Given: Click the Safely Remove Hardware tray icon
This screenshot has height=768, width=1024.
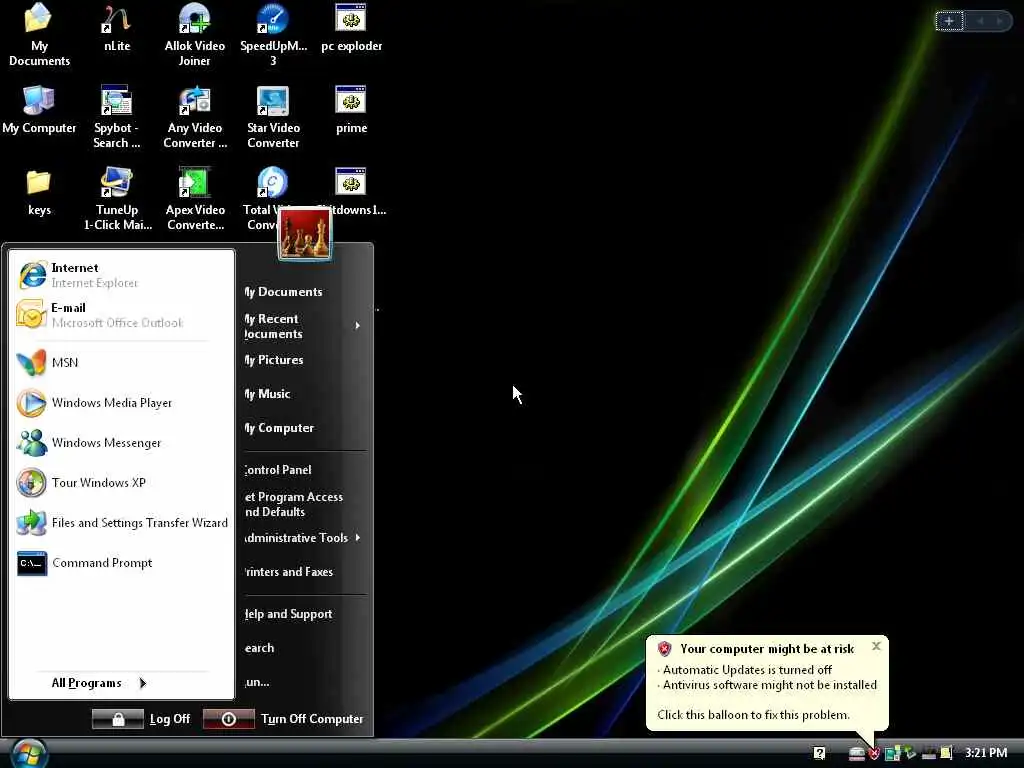Looking at the screenshot, I should (857, 754).
